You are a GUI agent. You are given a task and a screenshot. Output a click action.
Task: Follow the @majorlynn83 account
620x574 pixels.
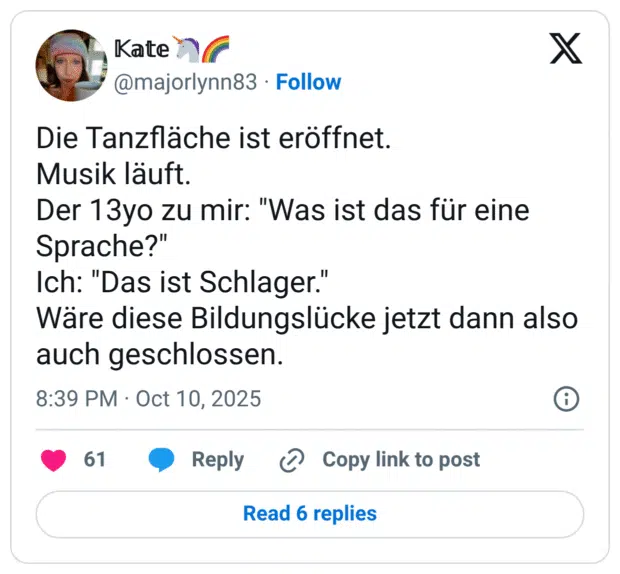tap(308, 82)
